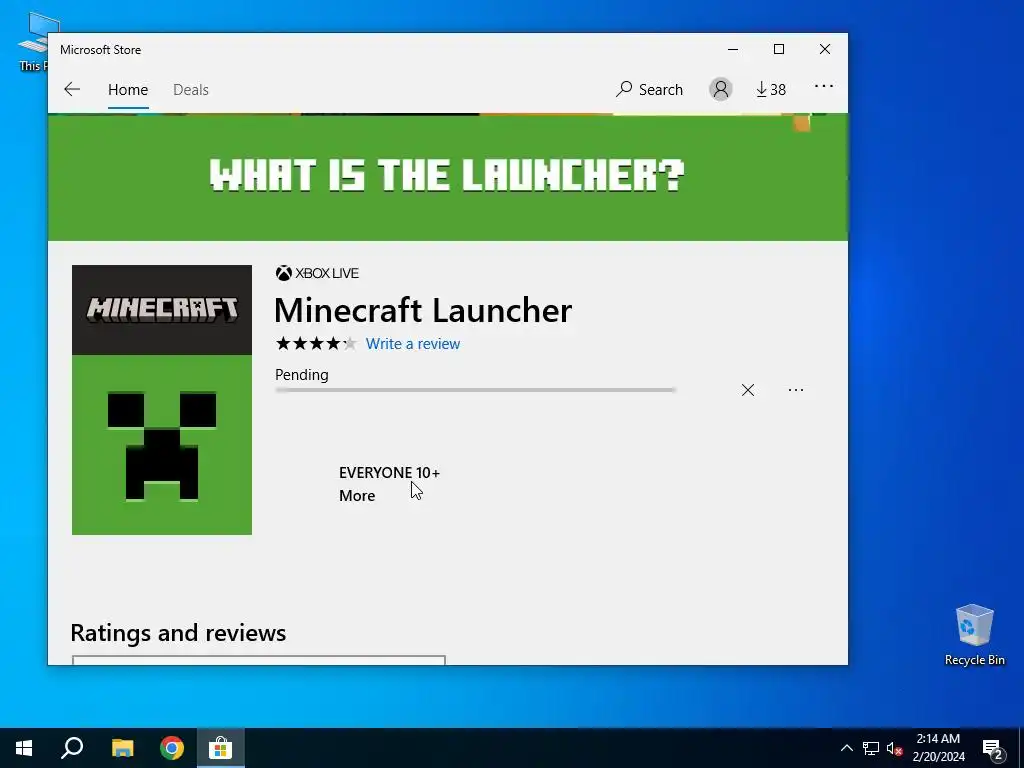The image size is (1024, 768).
Task: Open the Home tab
Action: (x=128, y=89)
